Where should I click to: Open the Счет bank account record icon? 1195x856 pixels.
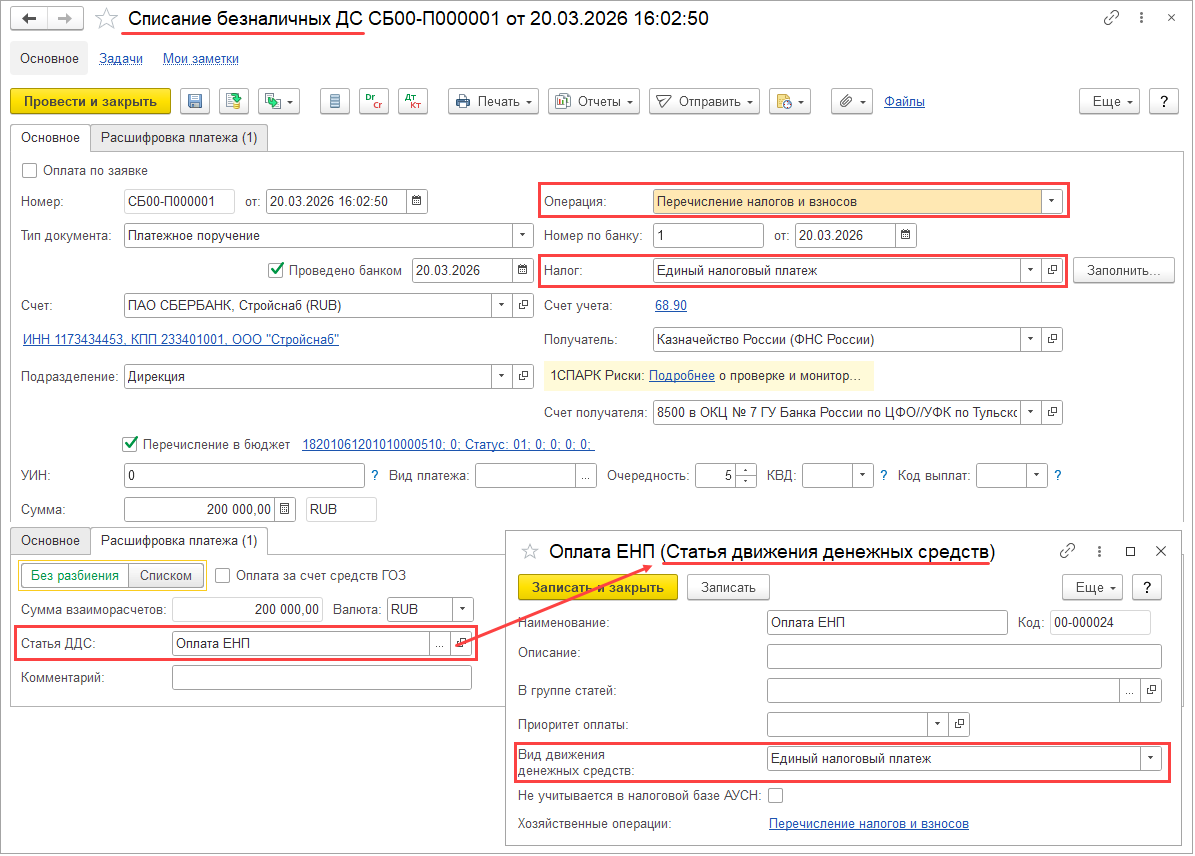[524, 305]
